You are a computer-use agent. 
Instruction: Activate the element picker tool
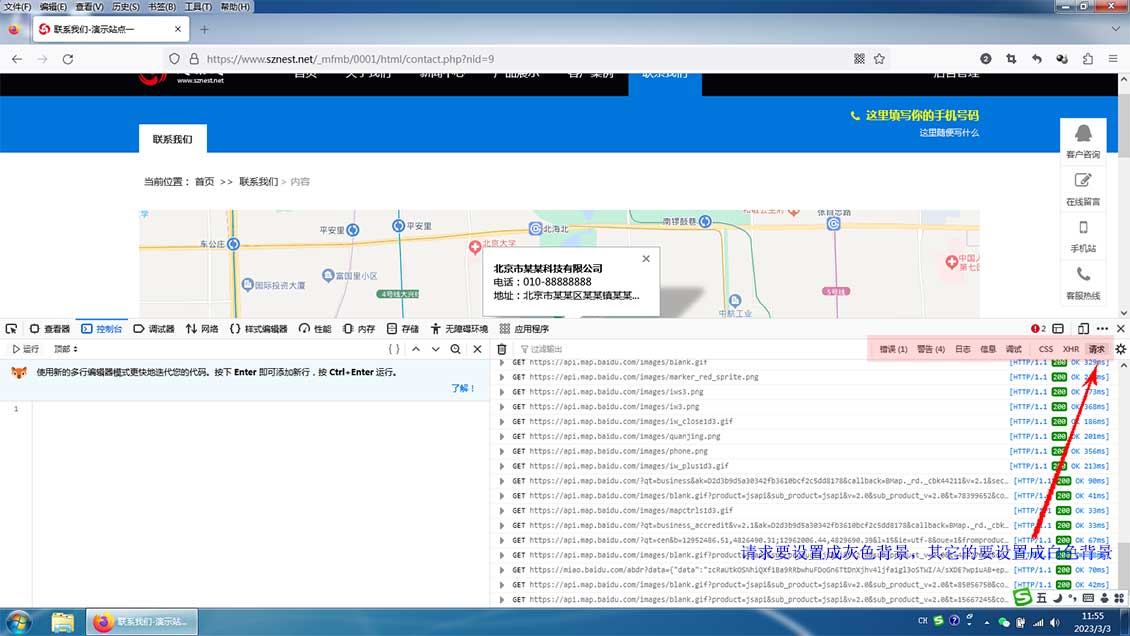point(12,329)
